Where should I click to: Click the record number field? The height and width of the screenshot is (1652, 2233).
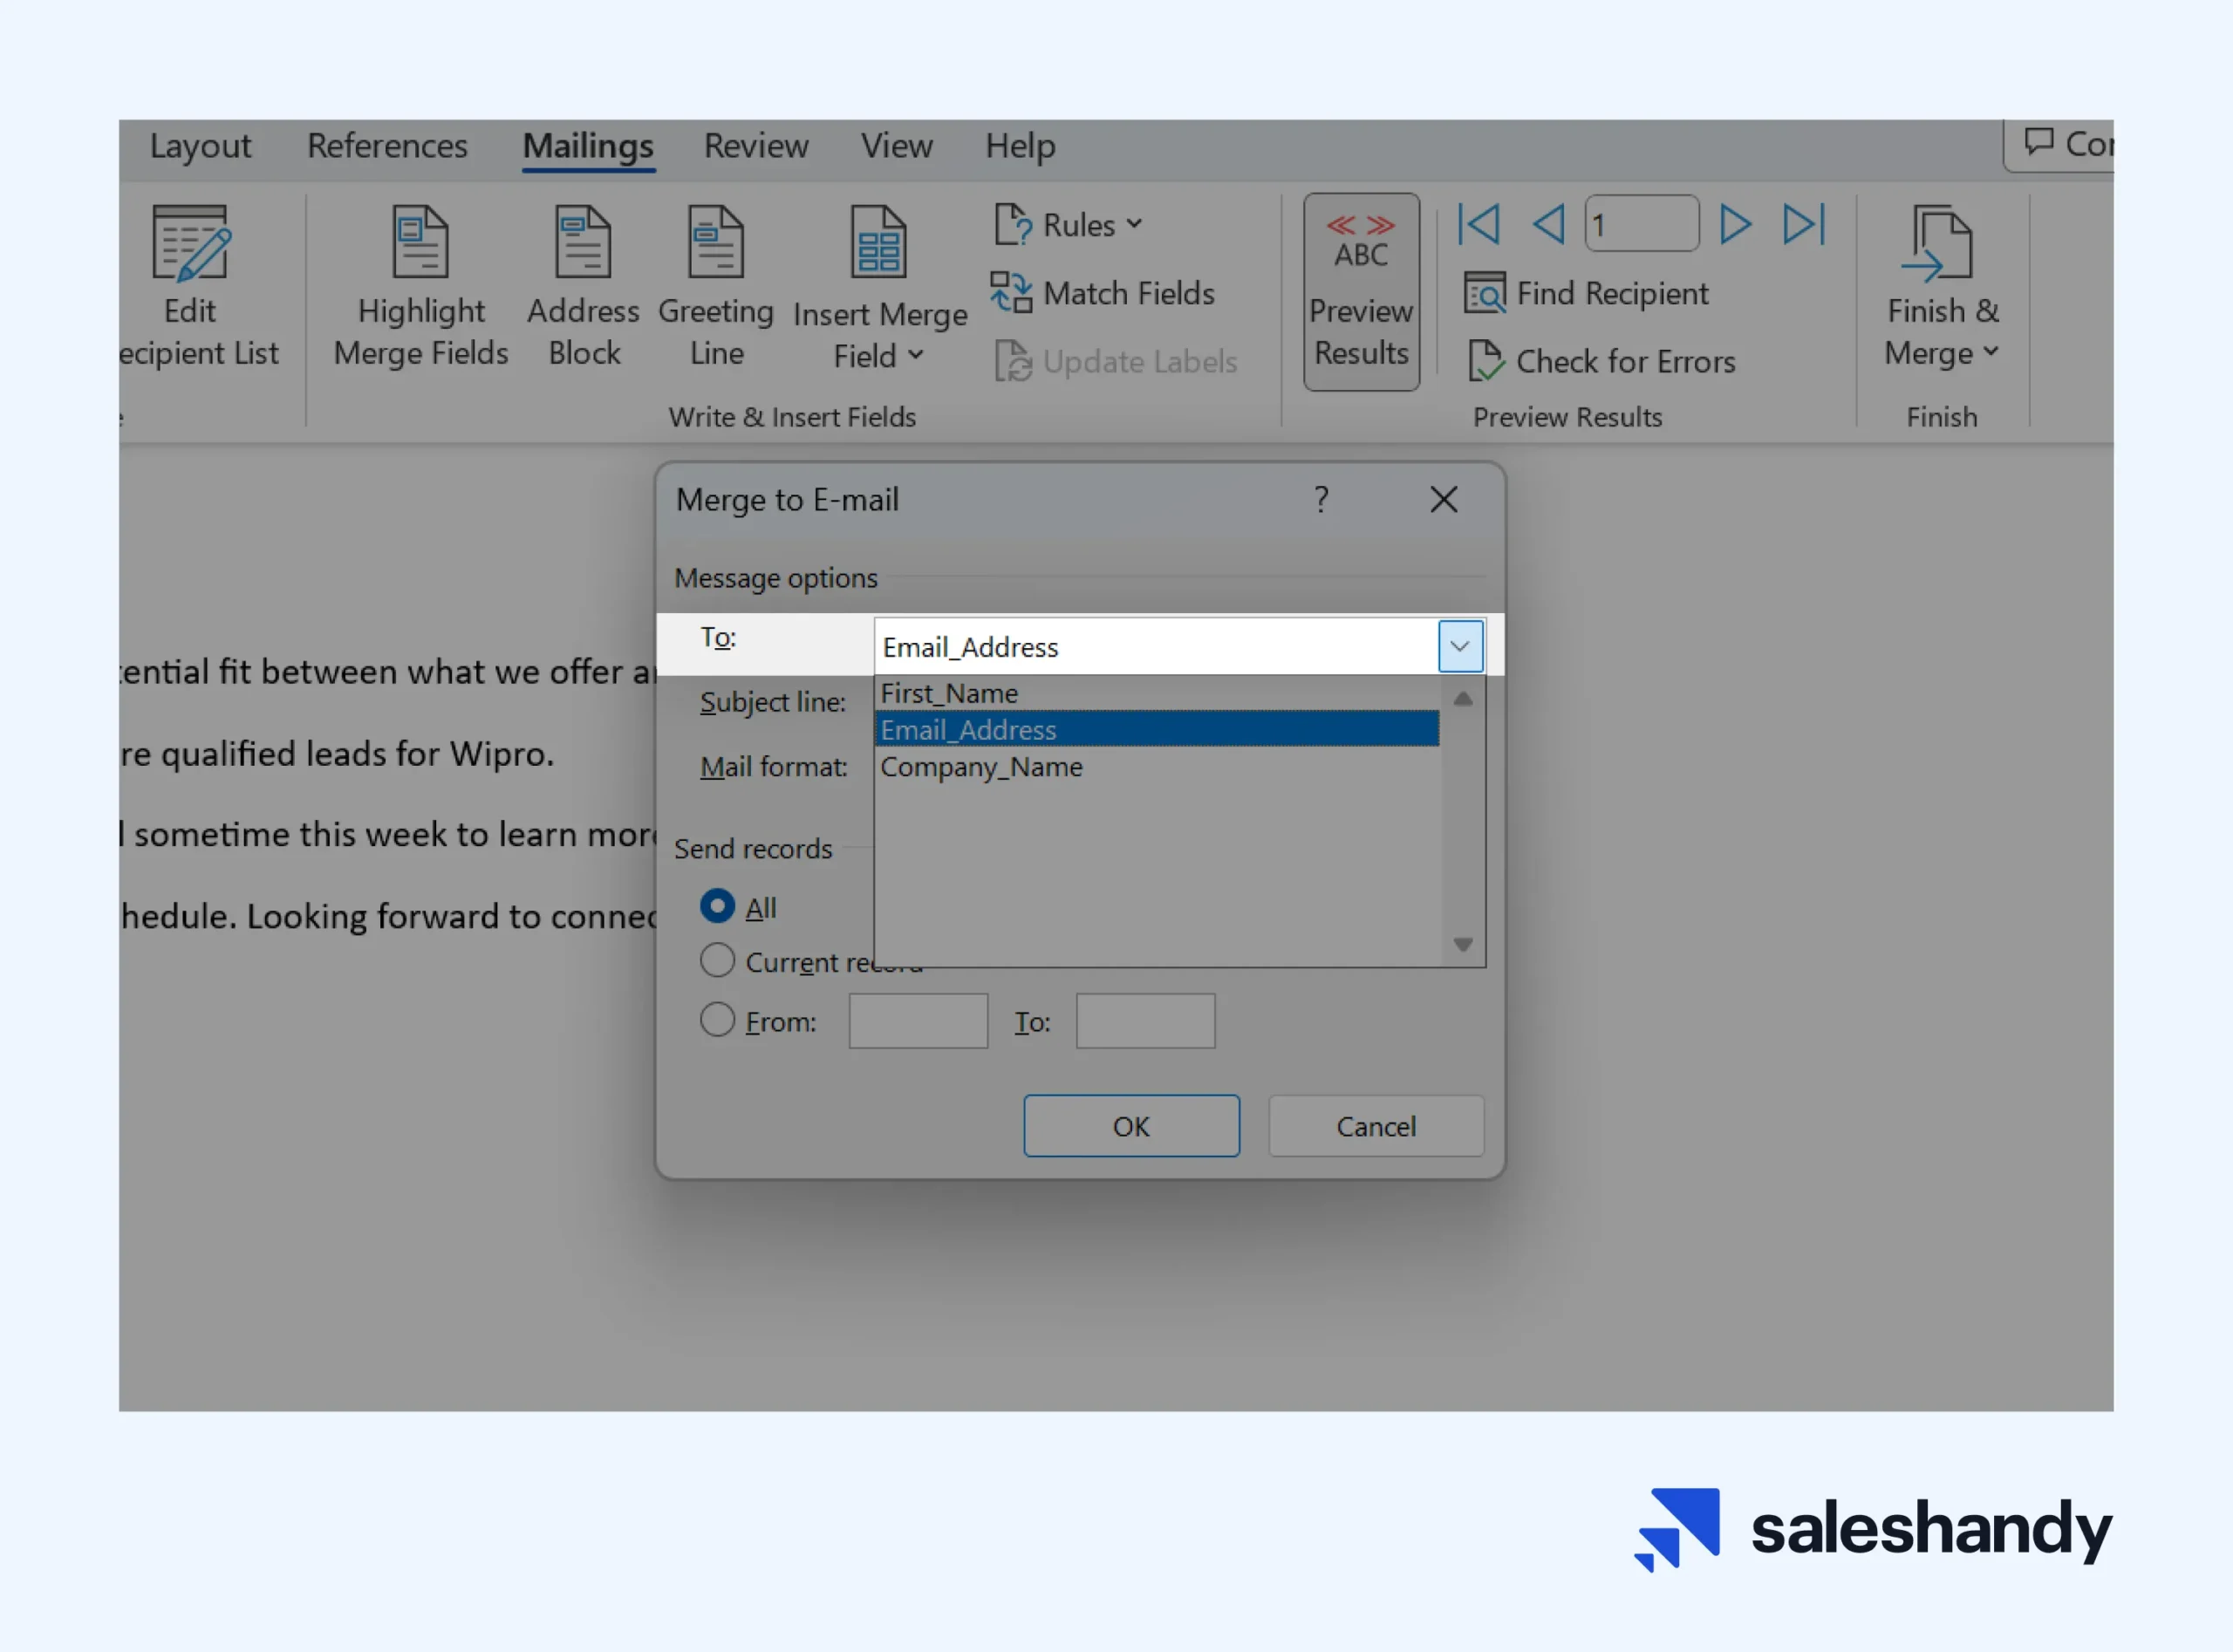[1642, 224]
